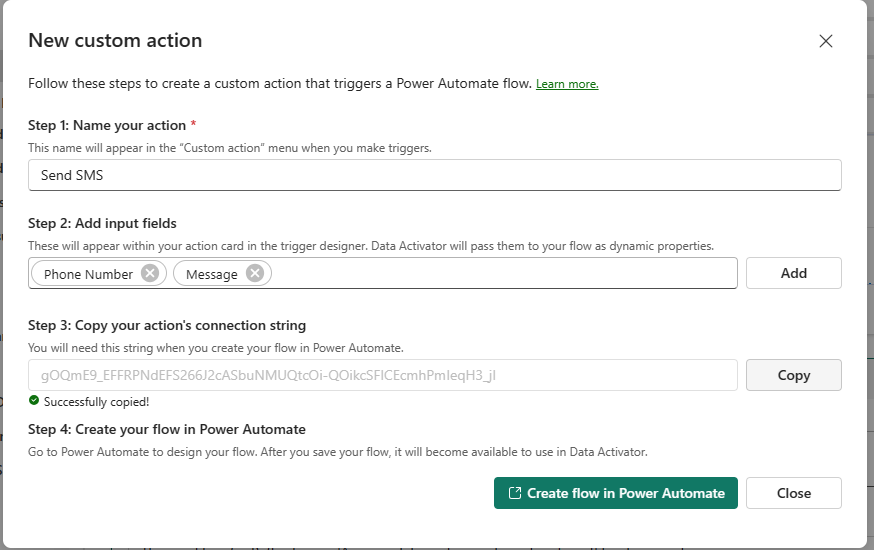Click the Step 1: Name your action label

coord(107,125)
